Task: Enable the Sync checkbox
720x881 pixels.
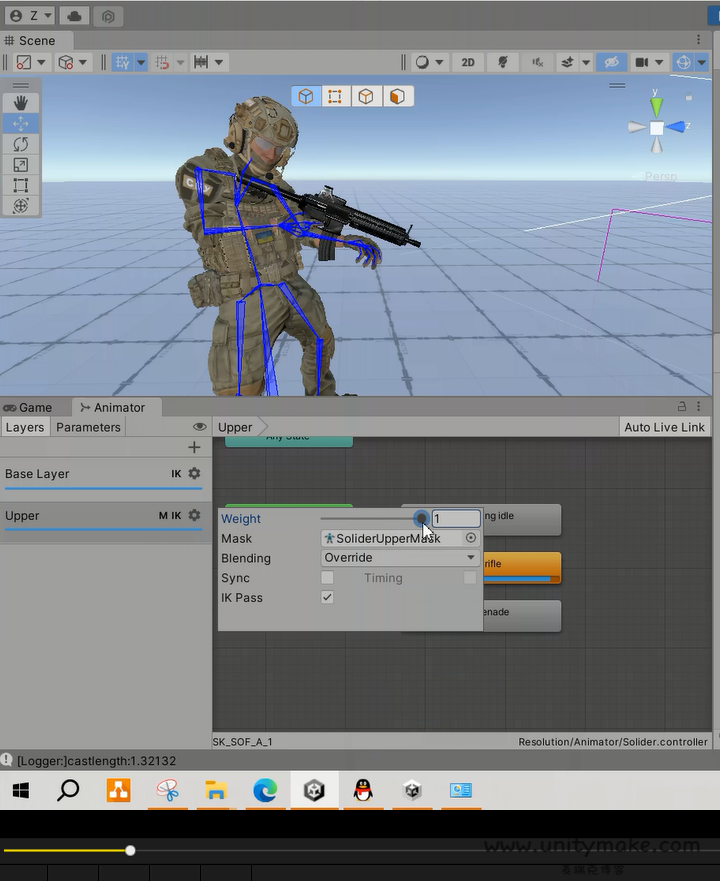Action: click(327, 578)
